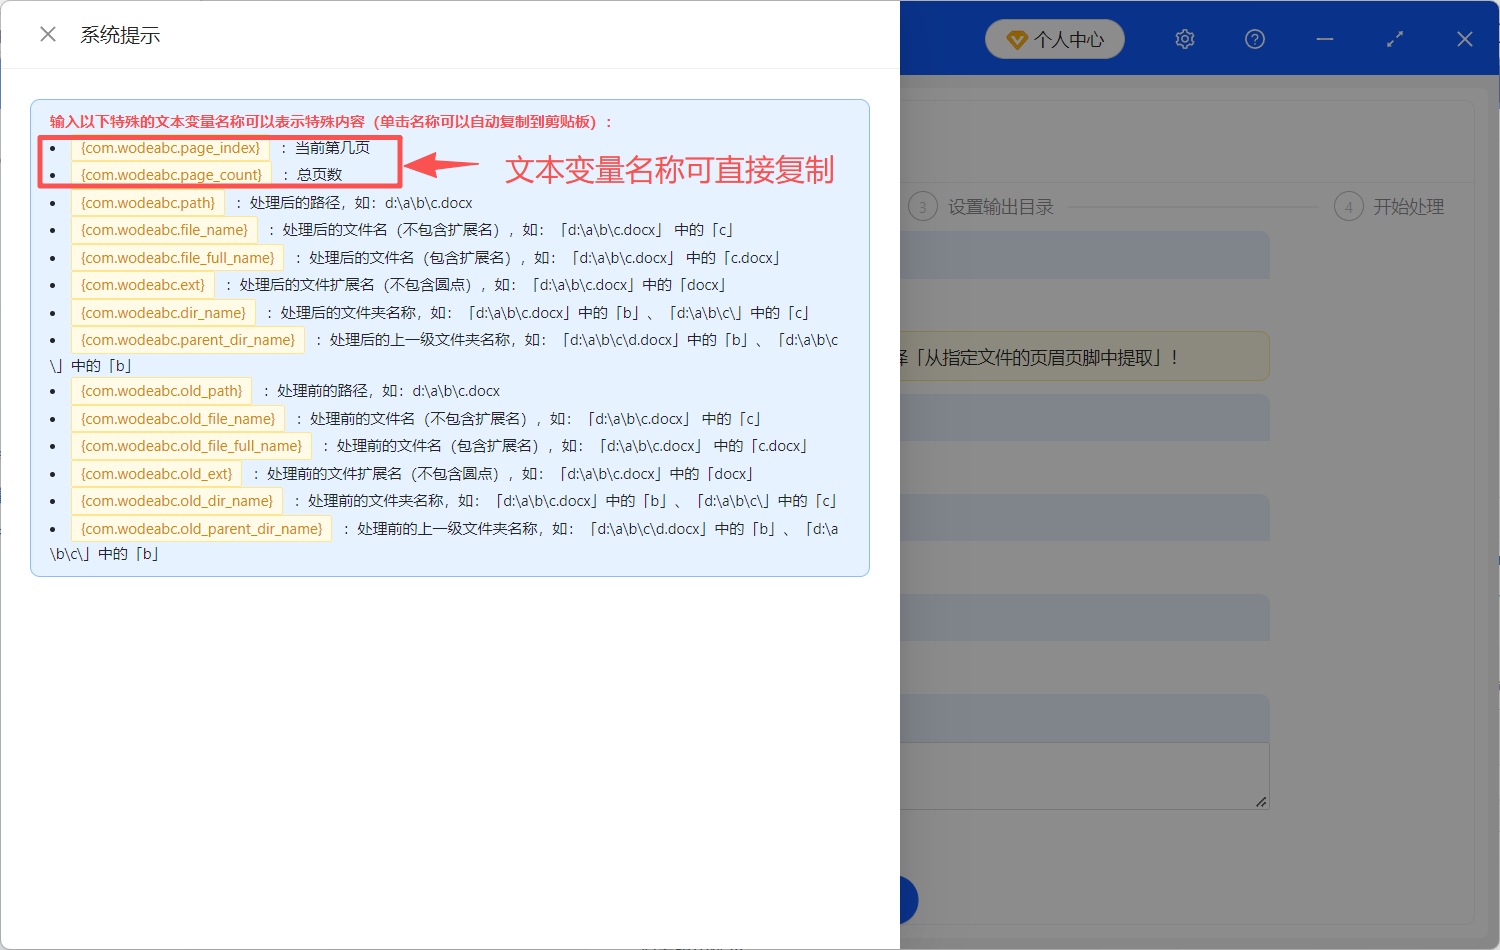The height and width of the screenshot is (950, 1500).
Task: Click the crown icon inside 个人中心 button
Action: pyautogui.click(x=1018, y=39)
